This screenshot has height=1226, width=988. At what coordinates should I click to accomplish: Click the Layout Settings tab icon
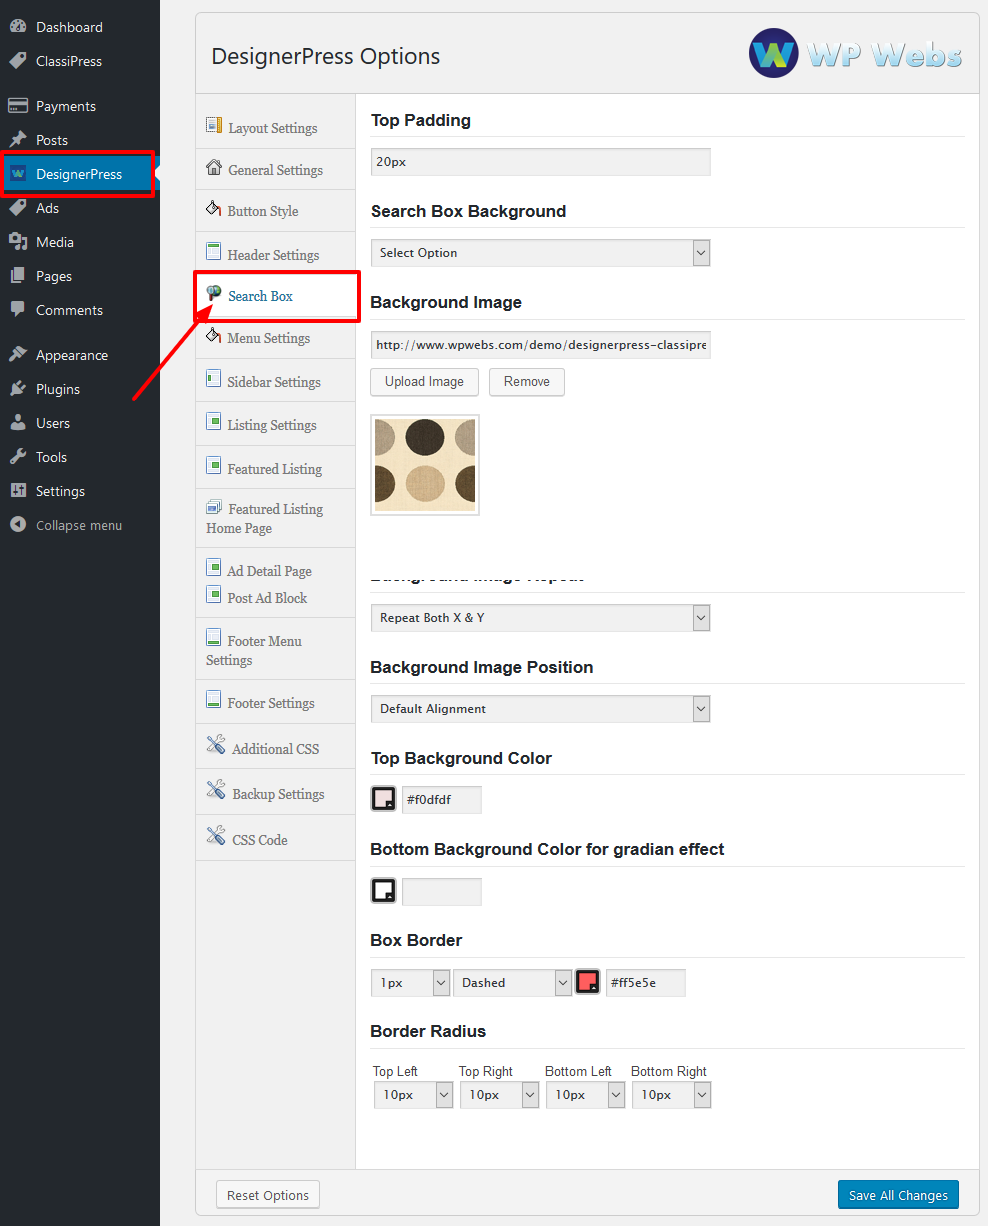[213, 126]
